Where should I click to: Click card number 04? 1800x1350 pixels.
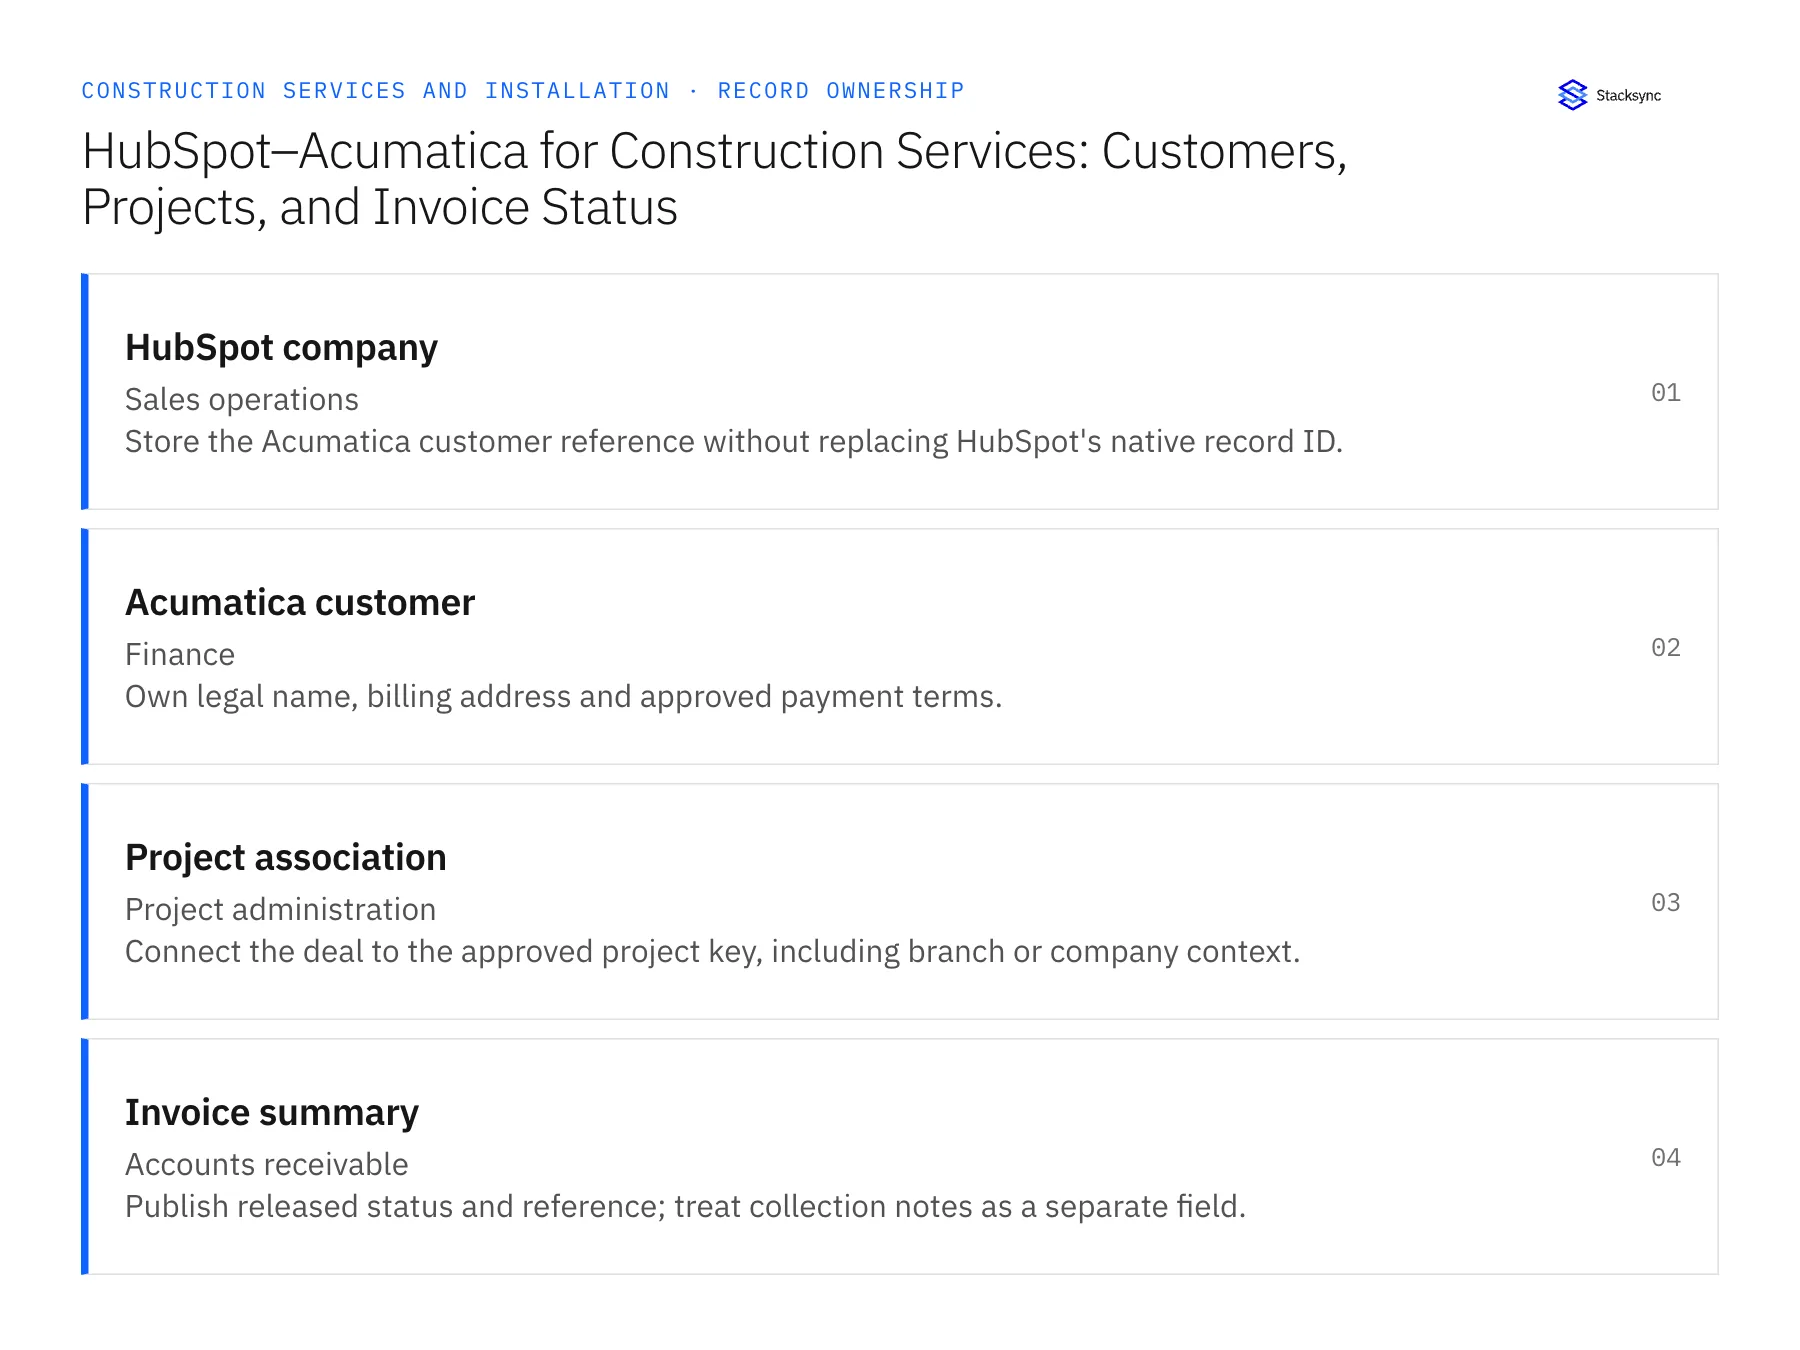1665,1157
